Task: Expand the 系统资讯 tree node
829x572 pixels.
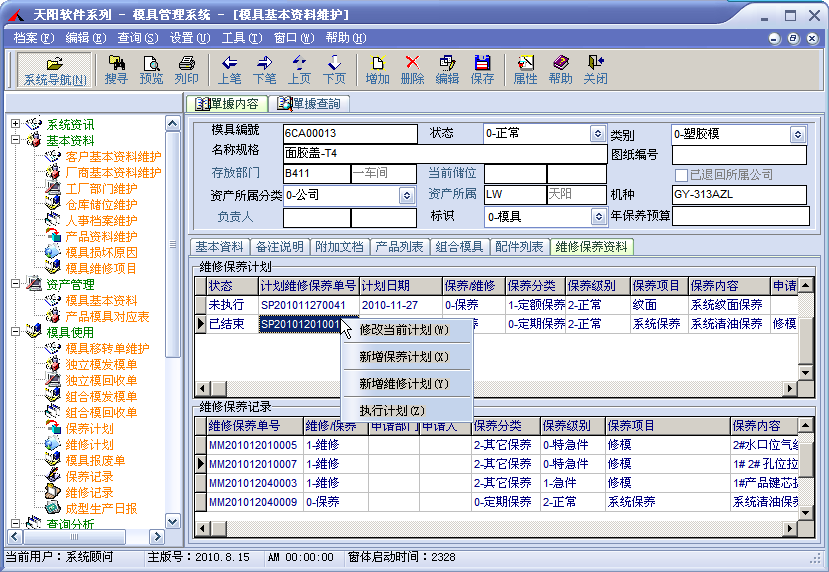Action: point(16,124)
